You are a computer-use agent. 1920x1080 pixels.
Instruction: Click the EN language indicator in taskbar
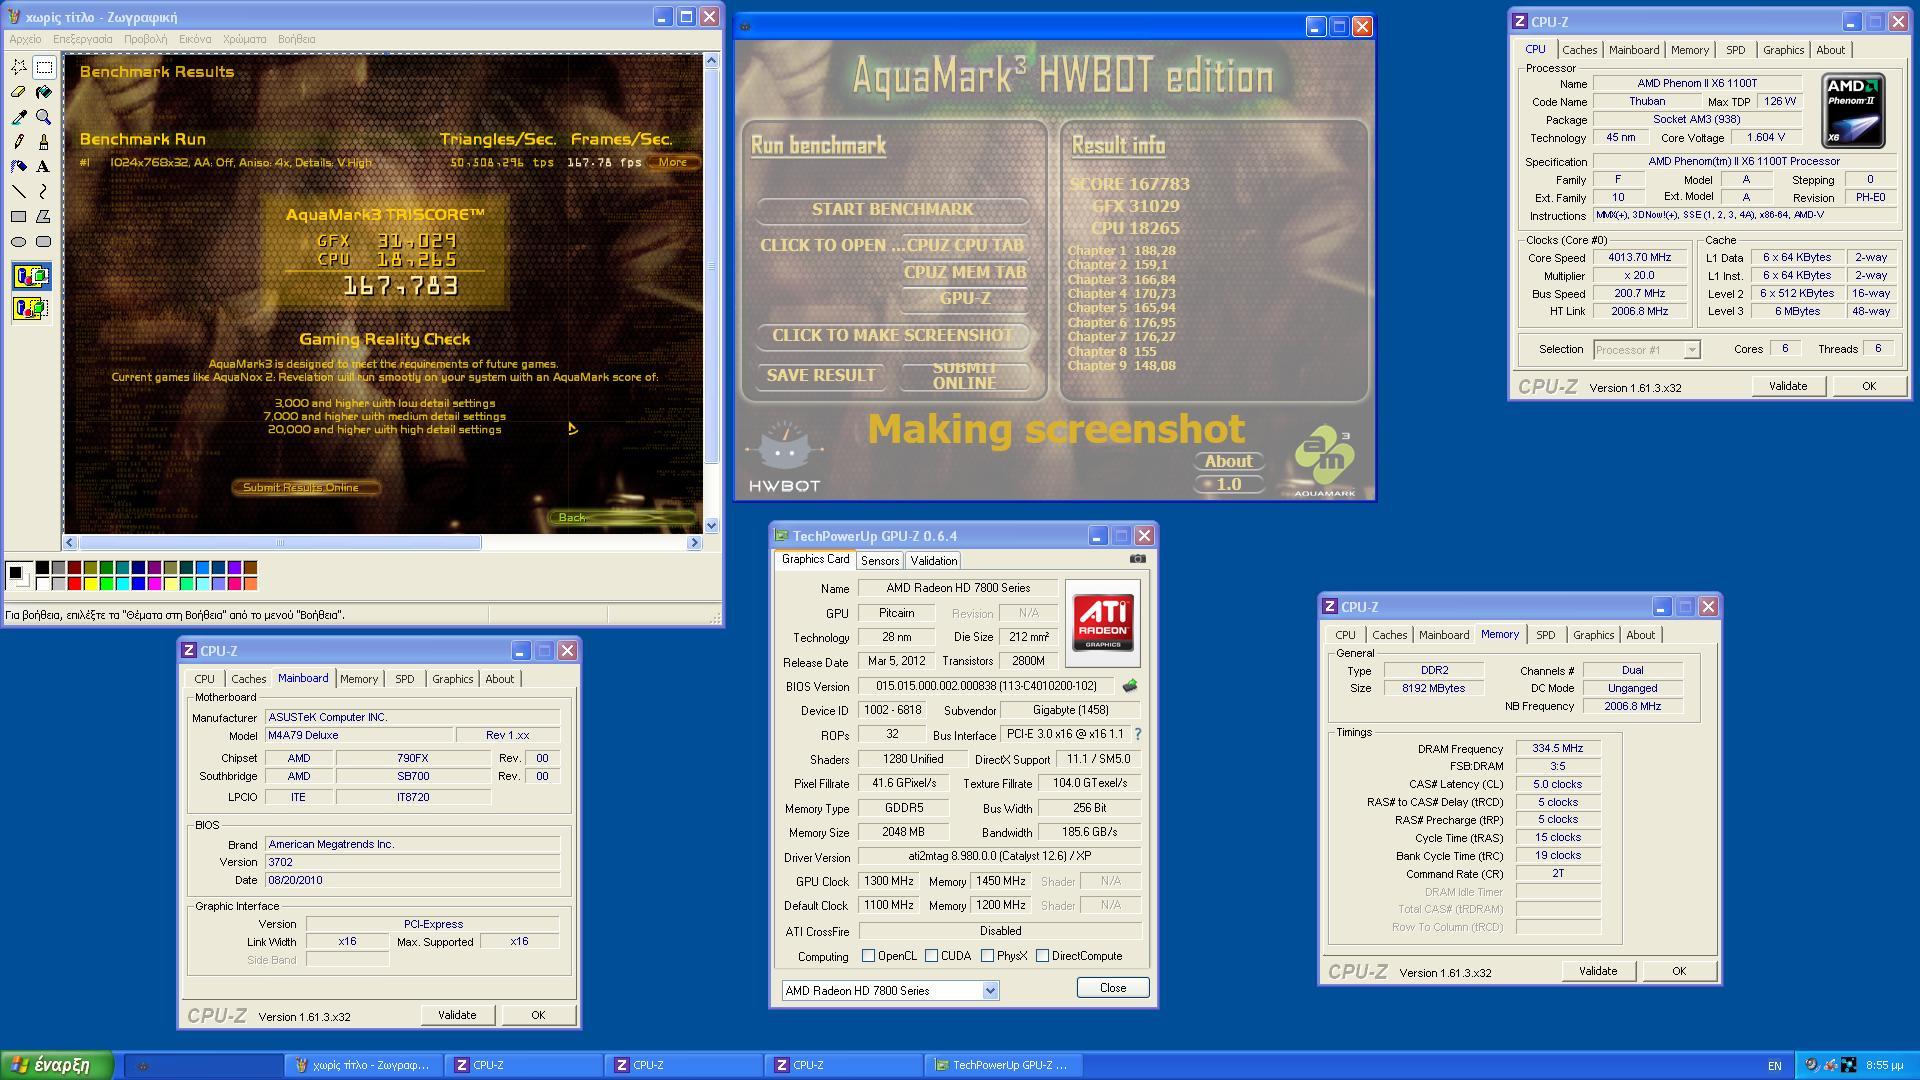click(x=1775, y=1066)
